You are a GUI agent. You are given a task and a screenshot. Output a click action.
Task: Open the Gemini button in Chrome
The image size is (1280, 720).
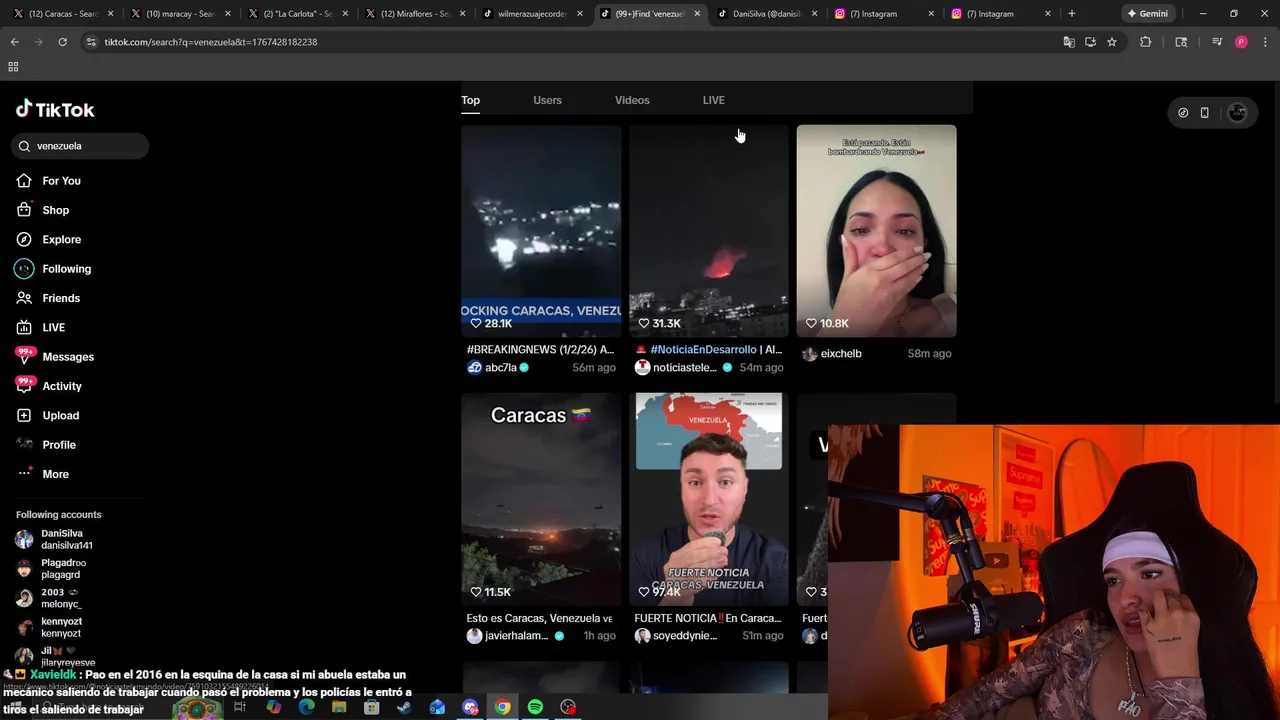[1147, 14]
